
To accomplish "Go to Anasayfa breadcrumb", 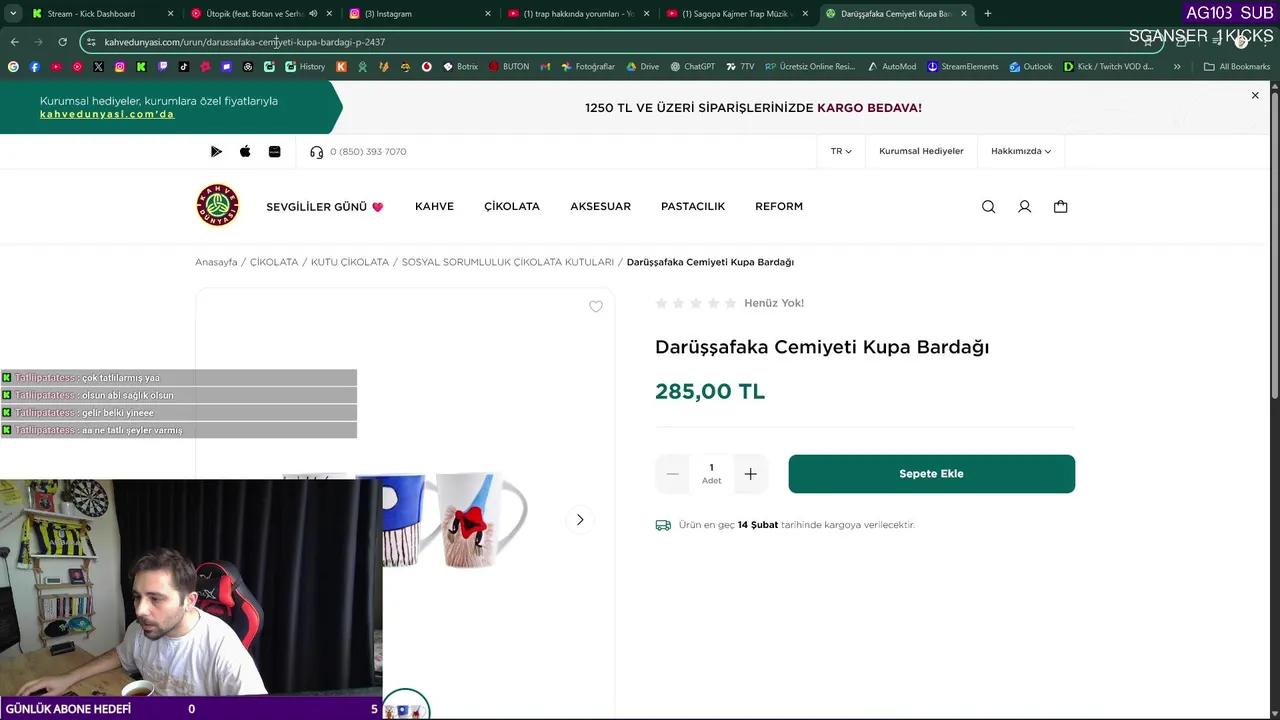I will [216, 262].
